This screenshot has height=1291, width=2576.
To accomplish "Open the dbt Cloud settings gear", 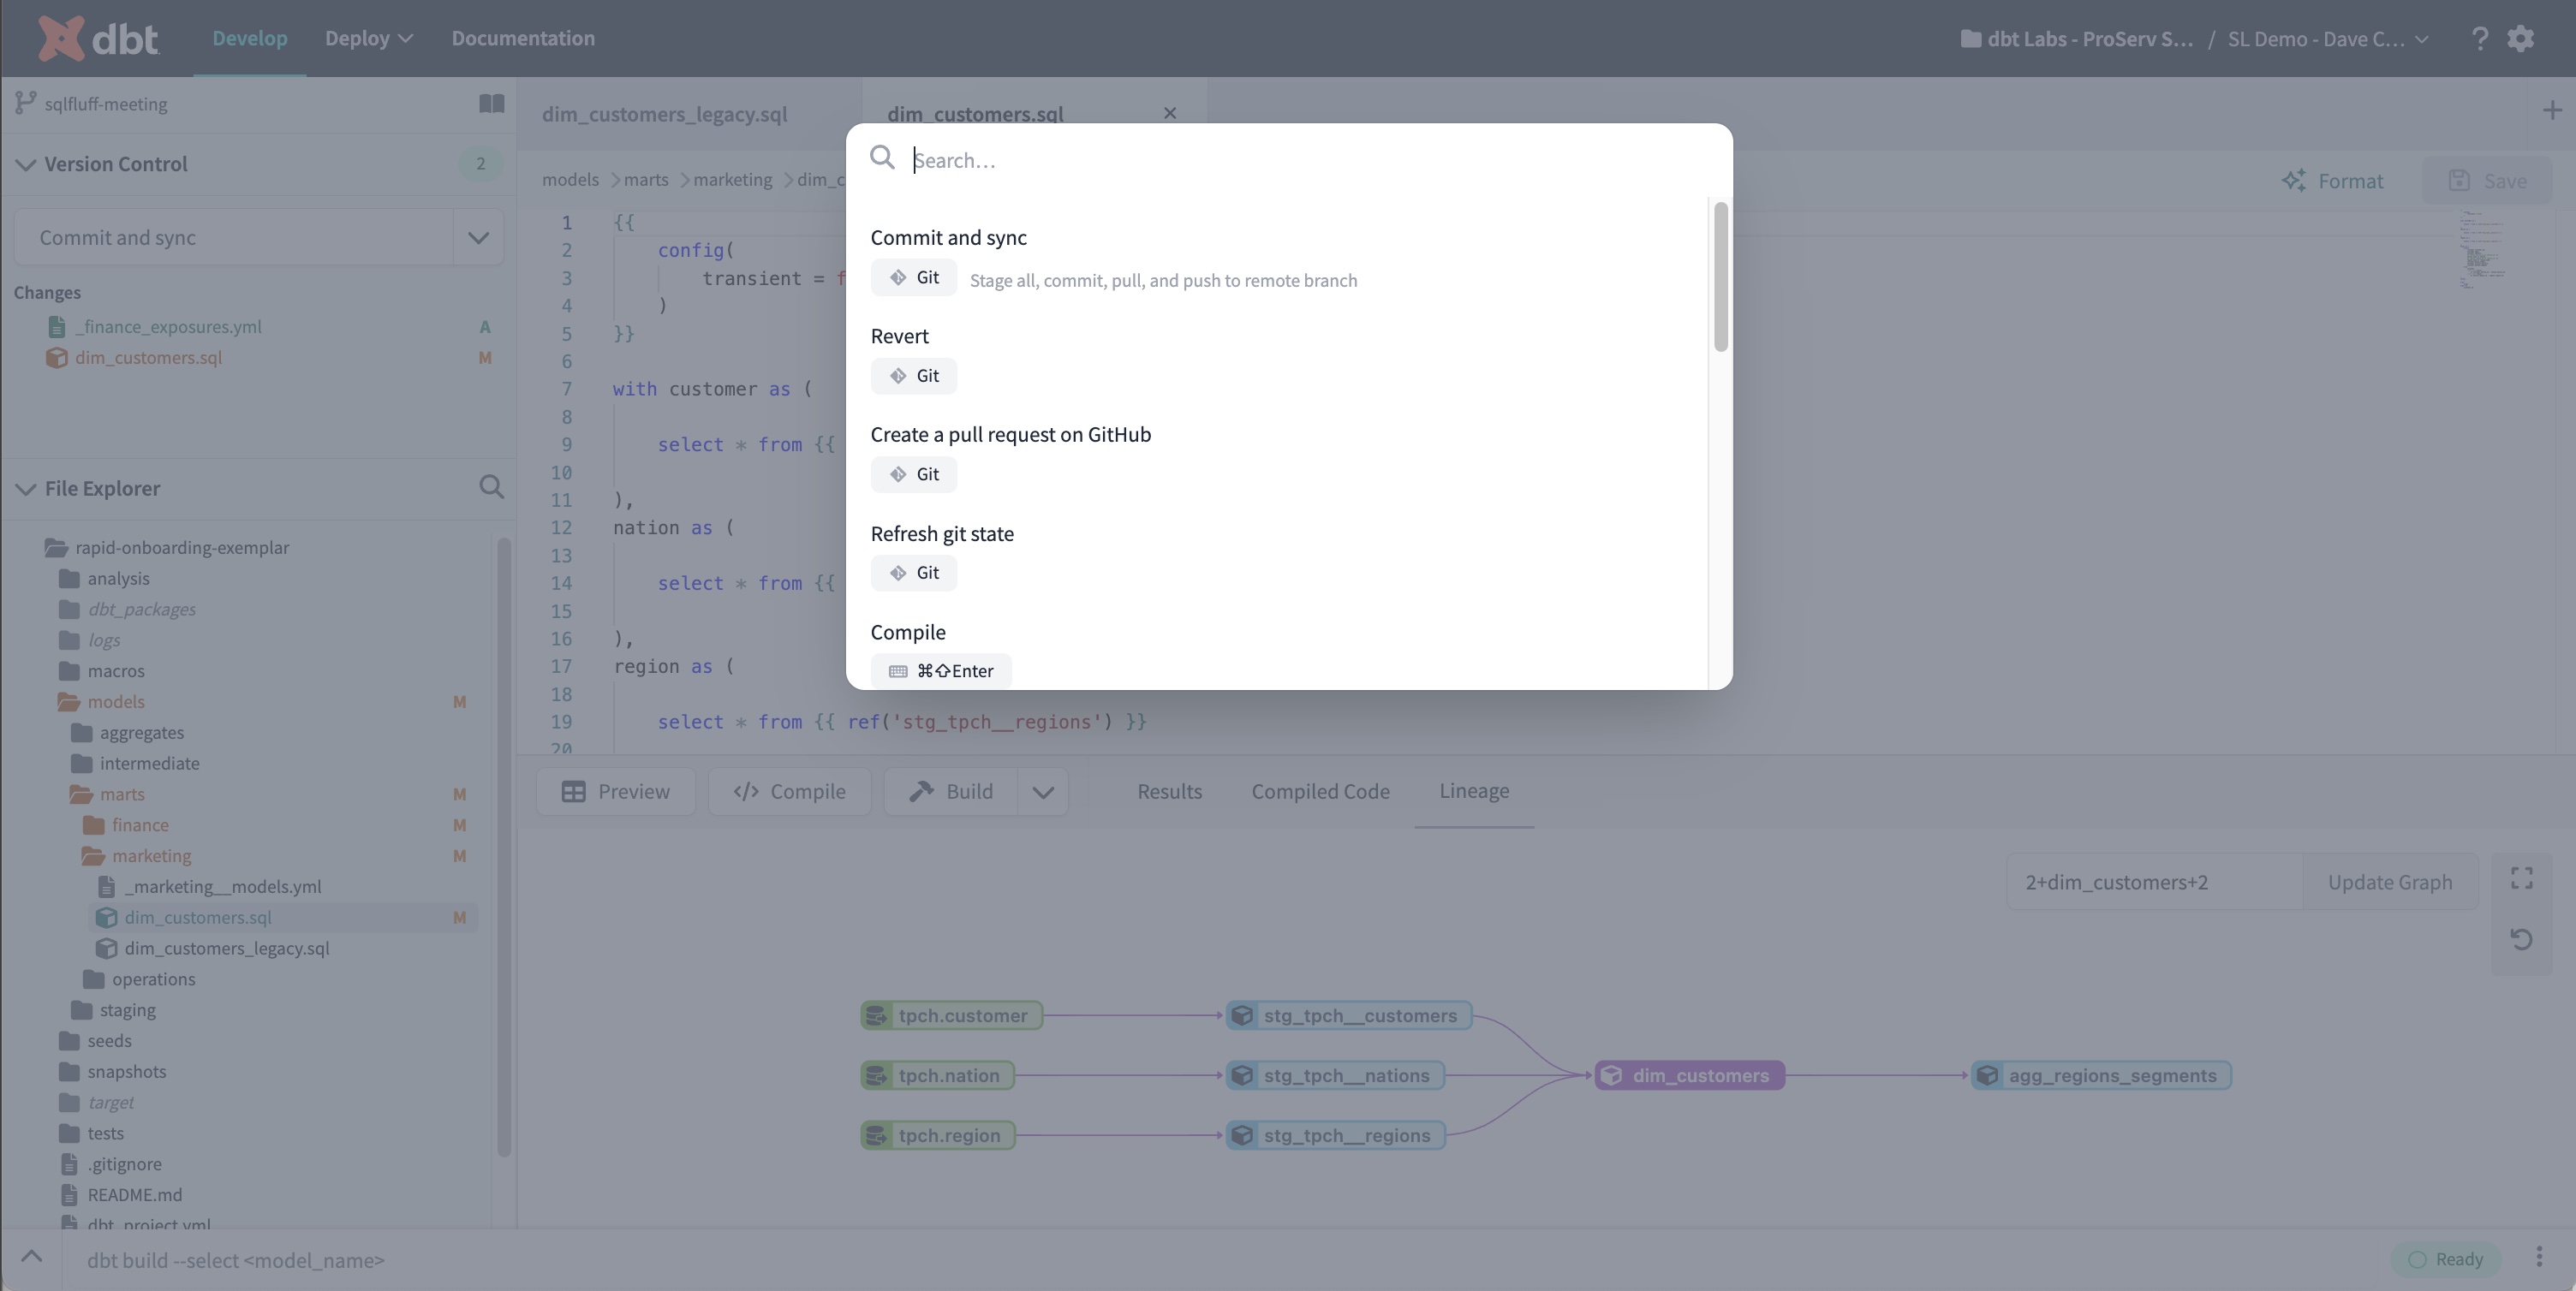I will pos(2522,38).
